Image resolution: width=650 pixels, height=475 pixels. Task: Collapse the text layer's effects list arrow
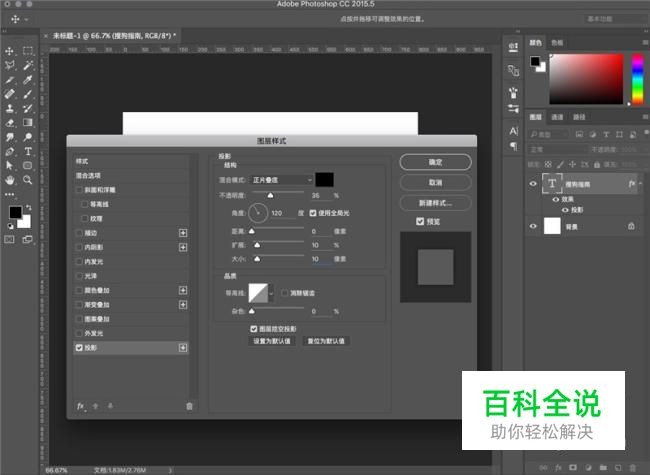[x=640, y=184]
